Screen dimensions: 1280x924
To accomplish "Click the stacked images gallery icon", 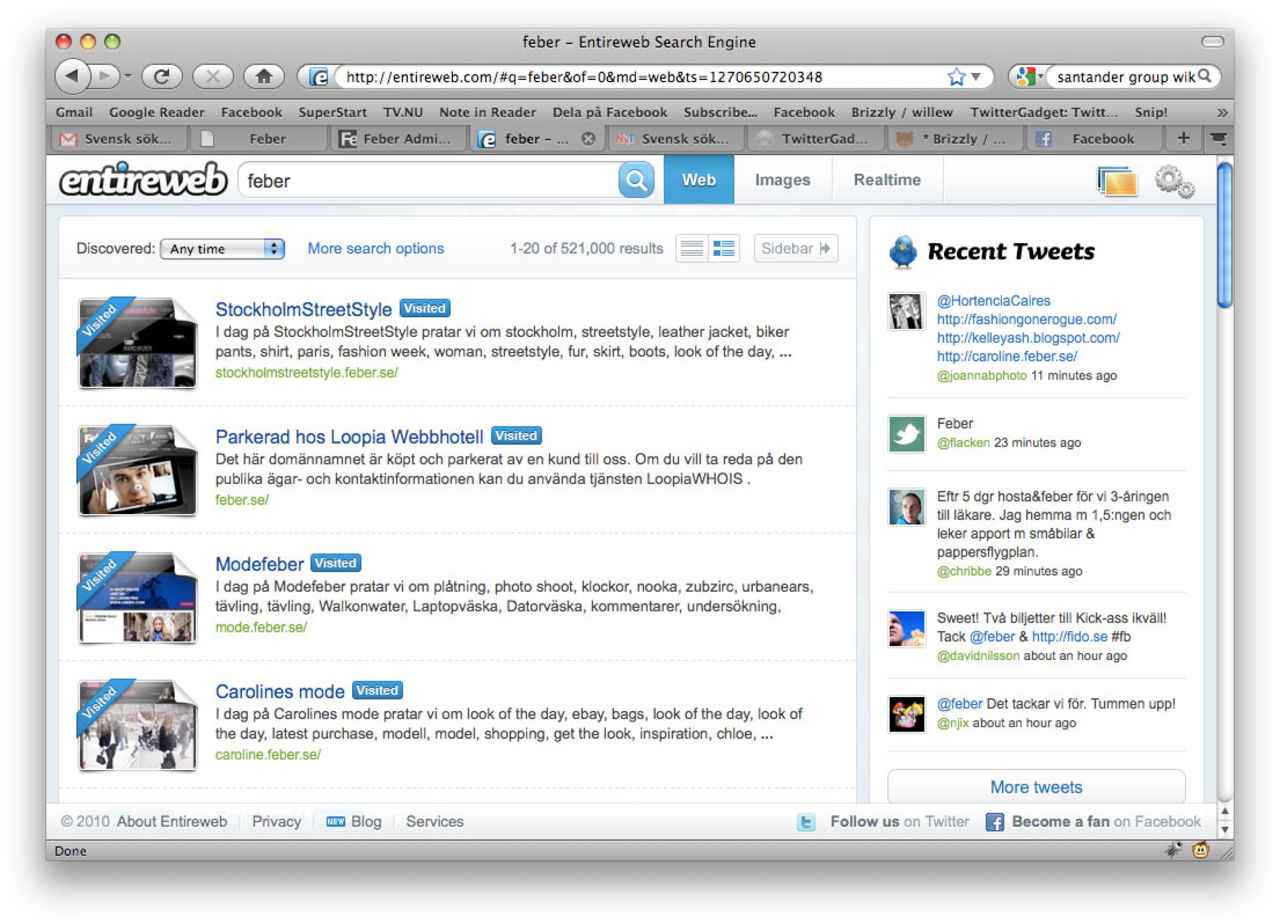I will point(1117,182).
